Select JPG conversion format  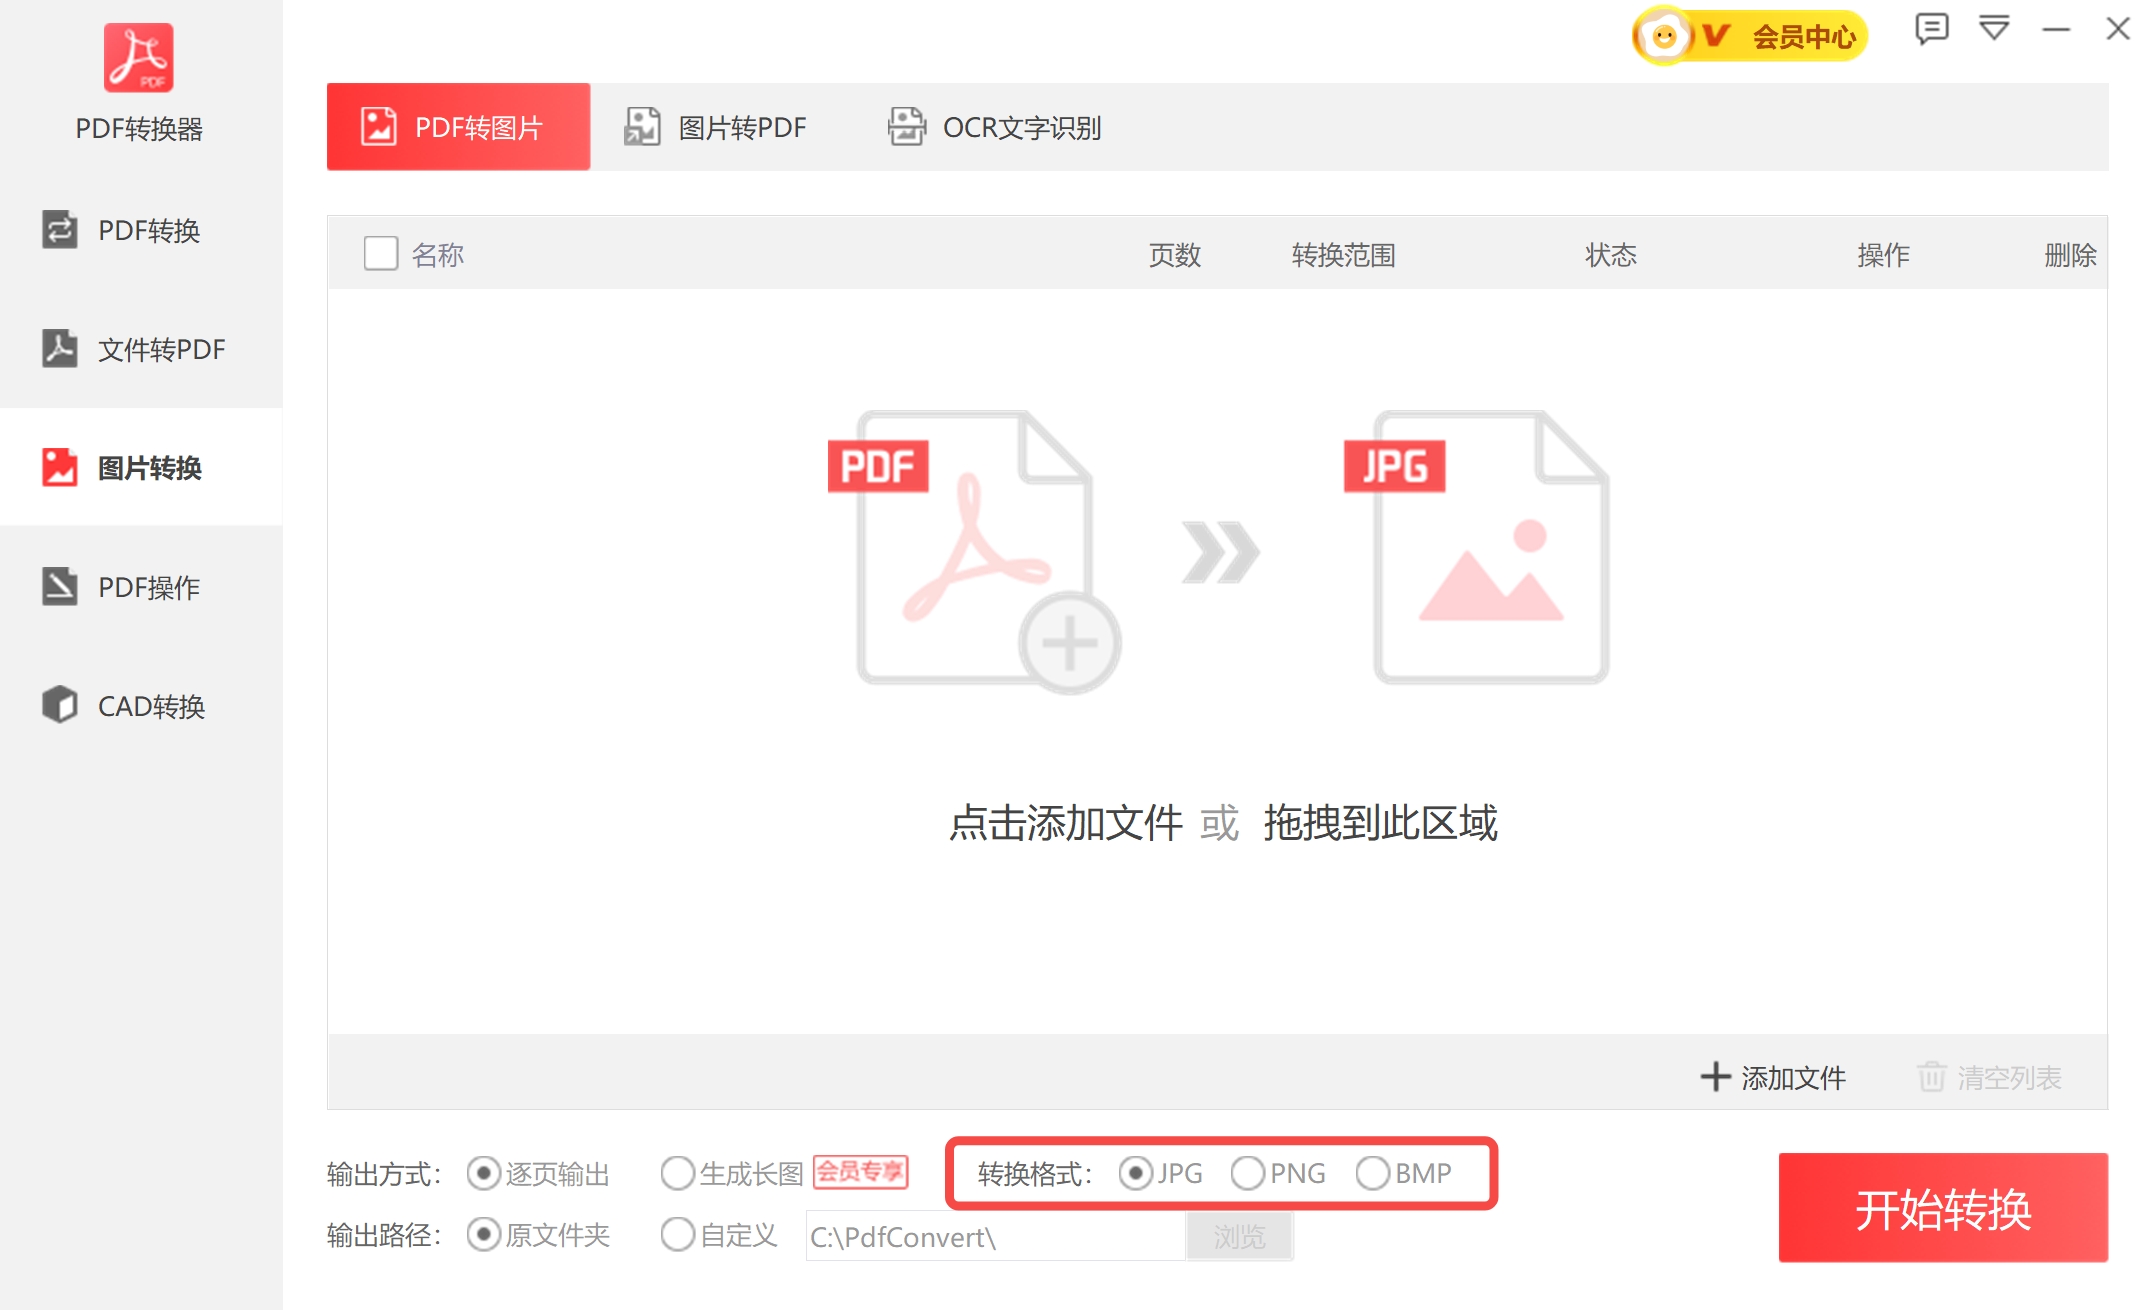(x=1160, y=1173)
